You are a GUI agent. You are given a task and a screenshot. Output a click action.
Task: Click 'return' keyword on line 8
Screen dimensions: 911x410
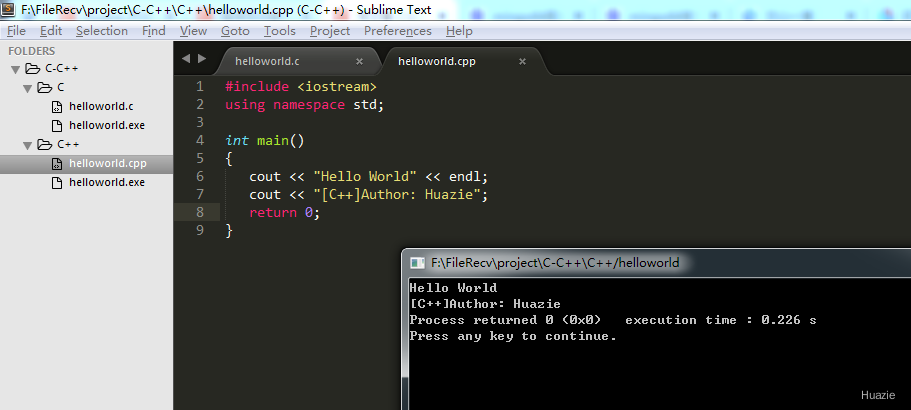tap(273, 213)
